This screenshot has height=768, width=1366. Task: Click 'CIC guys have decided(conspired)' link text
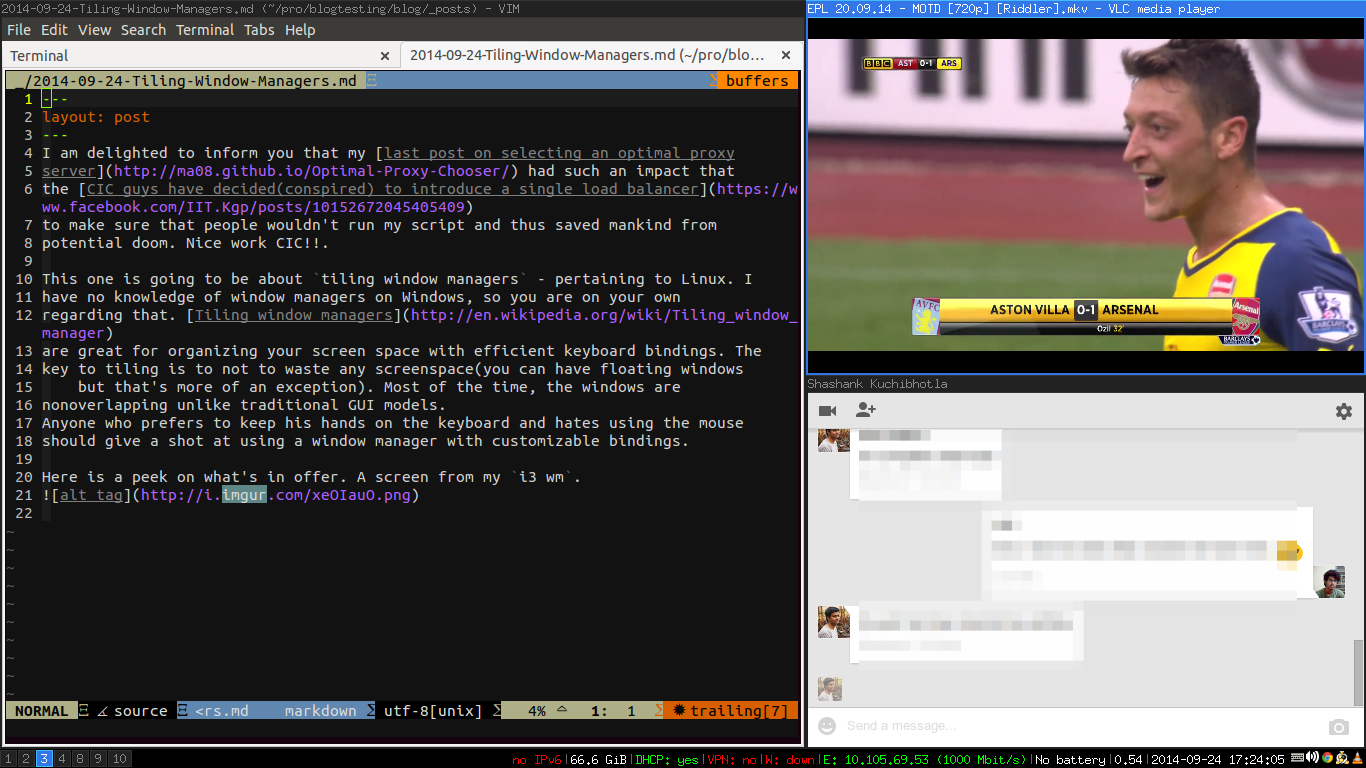point(231,189)
